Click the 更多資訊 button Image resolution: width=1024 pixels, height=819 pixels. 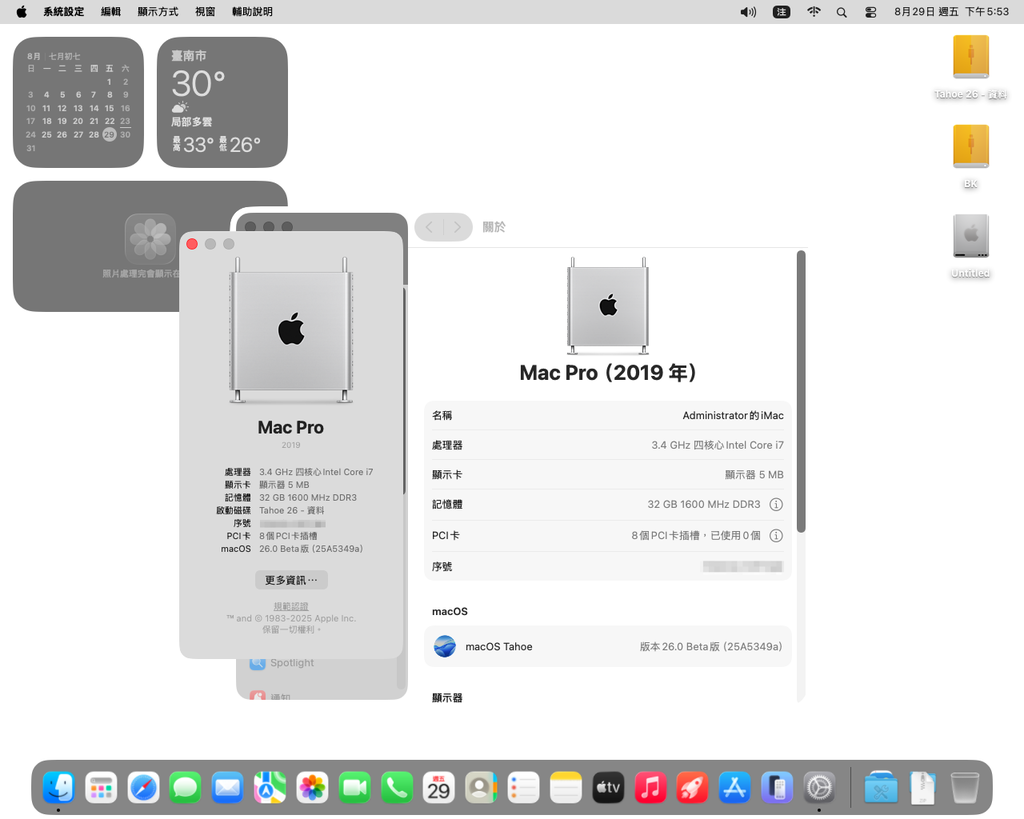pos(291,580)
